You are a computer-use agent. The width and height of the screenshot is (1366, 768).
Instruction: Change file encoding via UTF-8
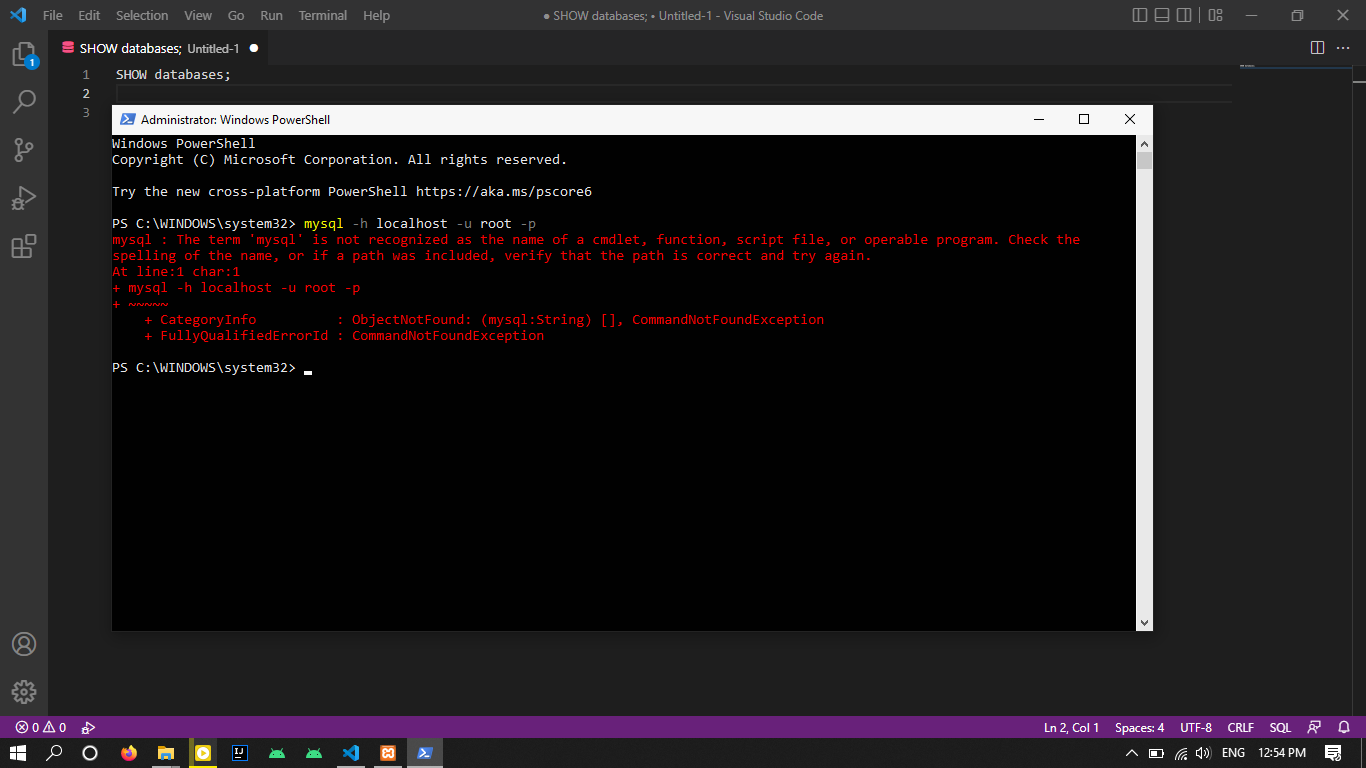pos(1196,727)
